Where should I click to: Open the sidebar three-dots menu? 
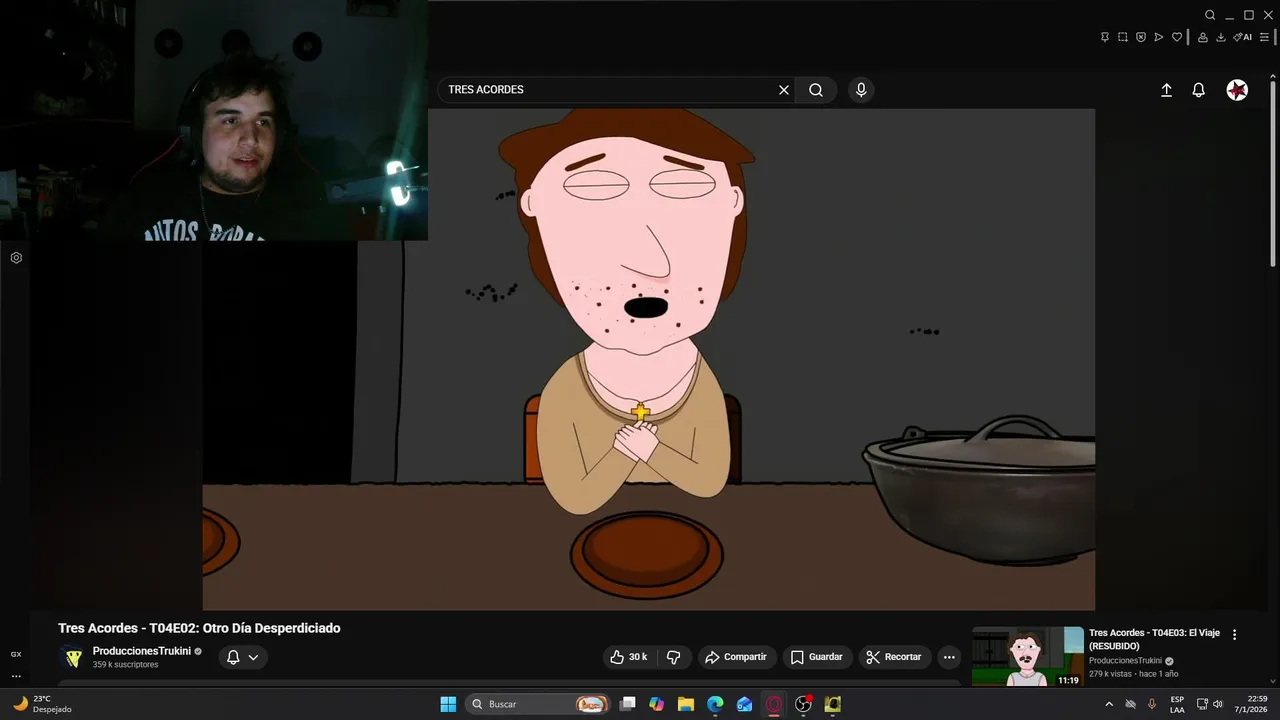[16, 676]
